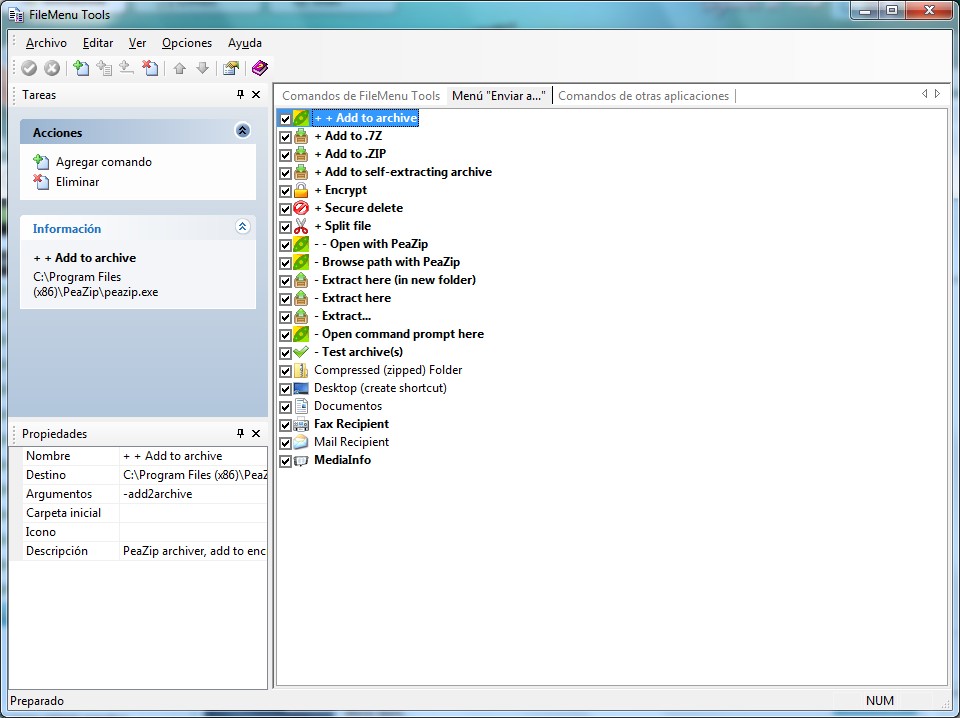This screenshot has width=960, height=718.
Task: Click the fax machine icon for Fax Recipient
Action: point(301,424)
